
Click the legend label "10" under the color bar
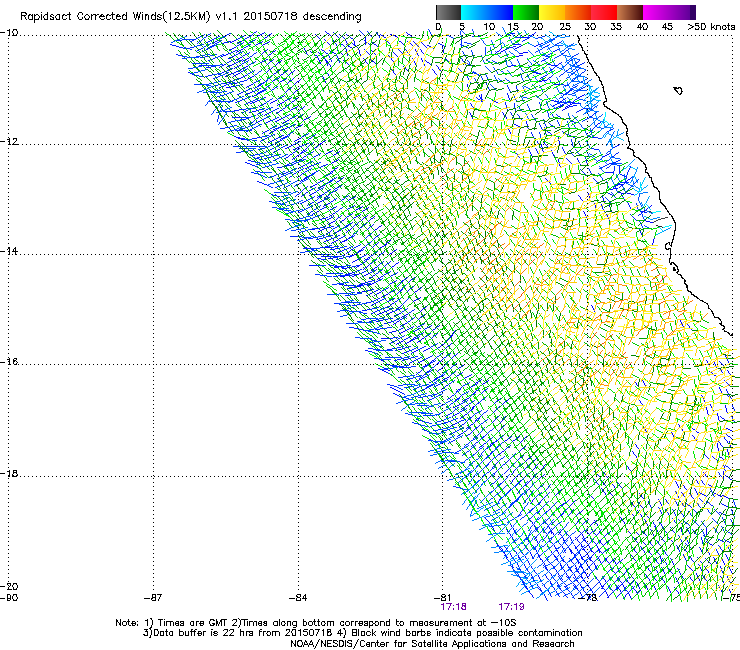(489, 27)
